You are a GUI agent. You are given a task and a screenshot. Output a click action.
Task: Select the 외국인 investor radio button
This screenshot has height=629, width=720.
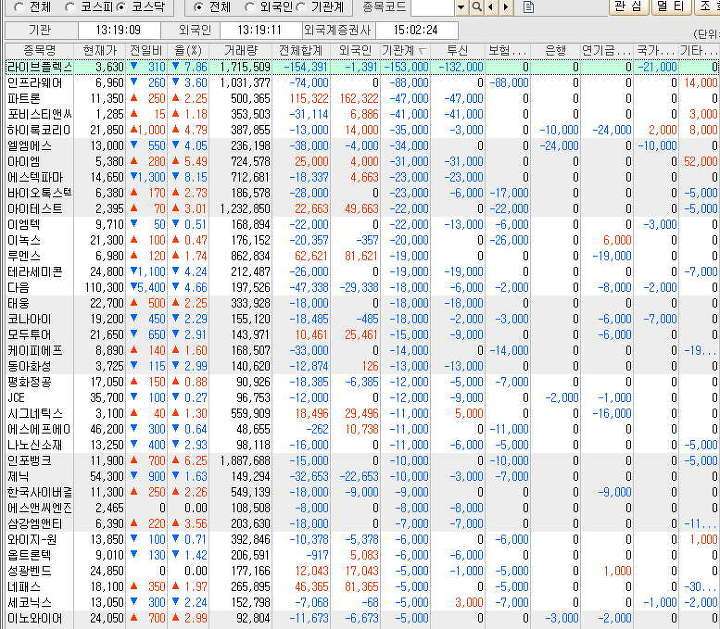tap(250, 7)
